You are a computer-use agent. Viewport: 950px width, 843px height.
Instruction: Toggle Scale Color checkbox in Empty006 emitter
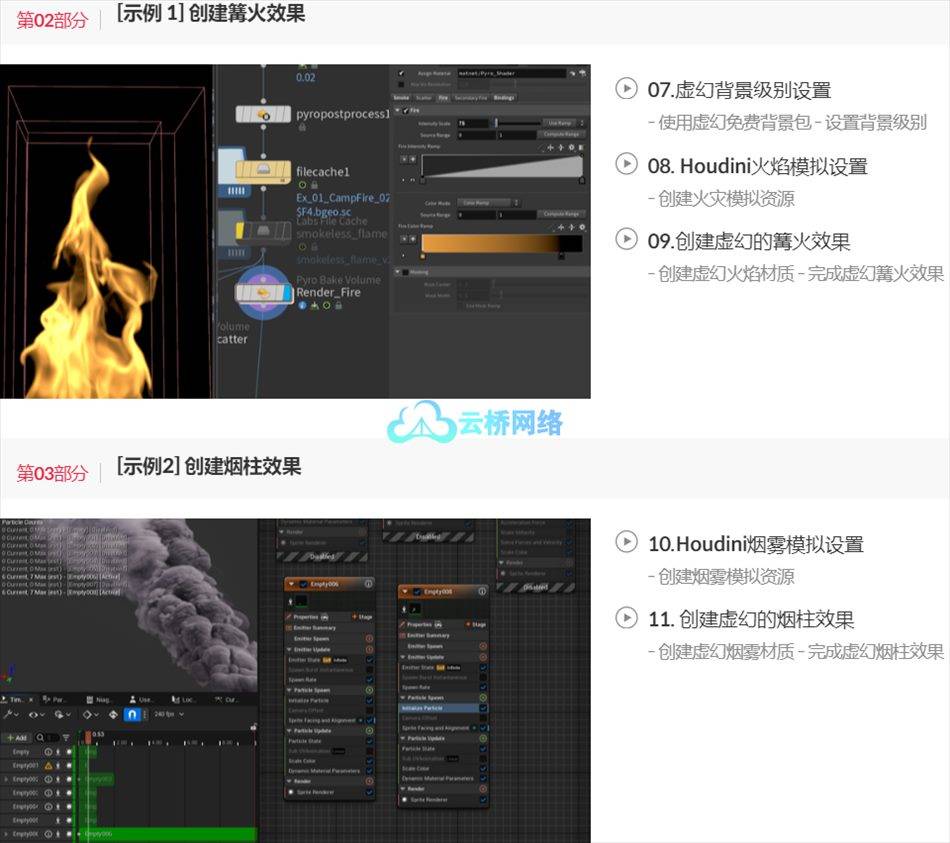(370, 761)
